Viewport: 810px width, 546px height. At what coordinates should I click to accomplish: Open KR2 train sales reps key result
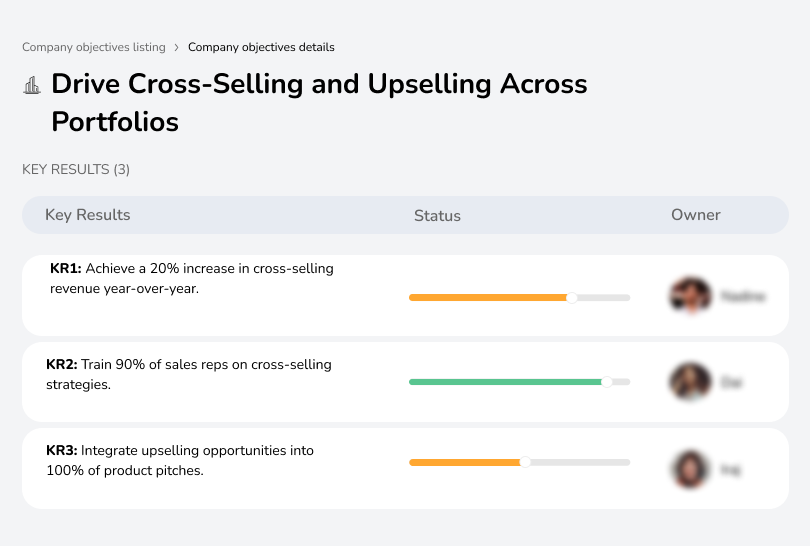188,374
